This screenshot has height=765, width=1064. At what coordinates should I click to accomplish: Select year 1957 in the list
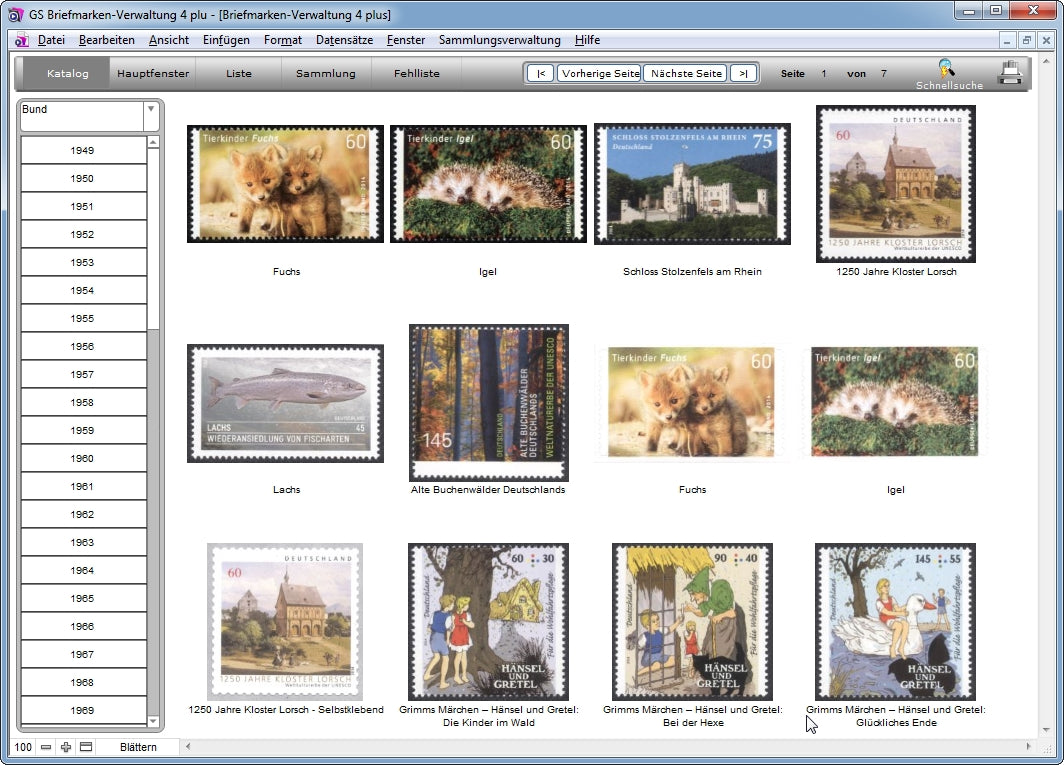click(83, 374)
